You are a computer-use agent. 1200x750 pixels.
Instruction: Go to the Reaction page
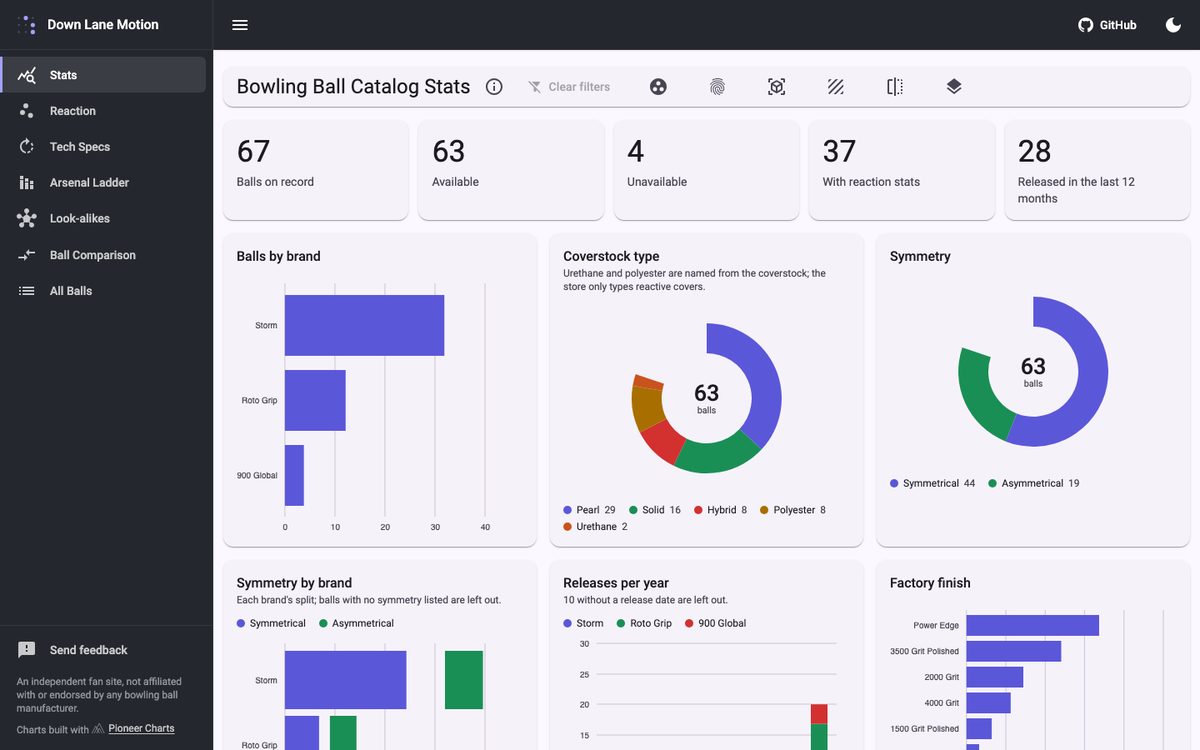point(104,111)
